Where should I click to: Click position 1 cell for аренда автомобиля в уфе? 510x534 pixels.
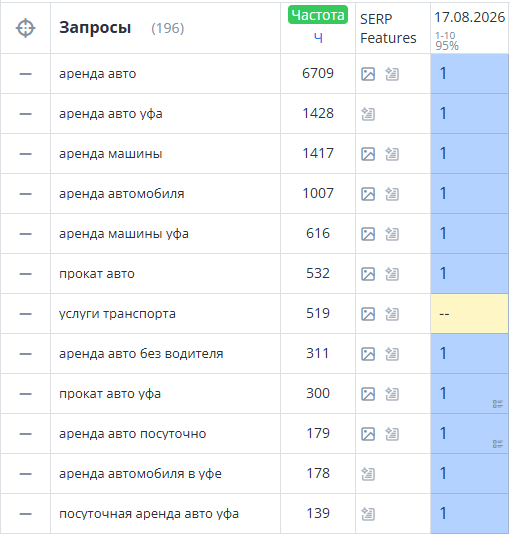(x=469, y=473)
